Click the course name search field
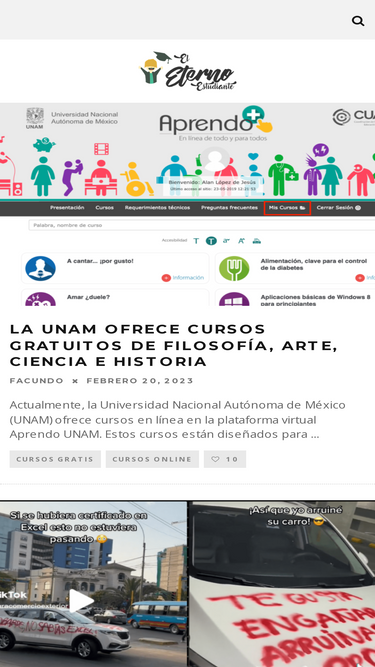Screen dimensions: 375x667 pyautogui.click(x=202, y=225)
